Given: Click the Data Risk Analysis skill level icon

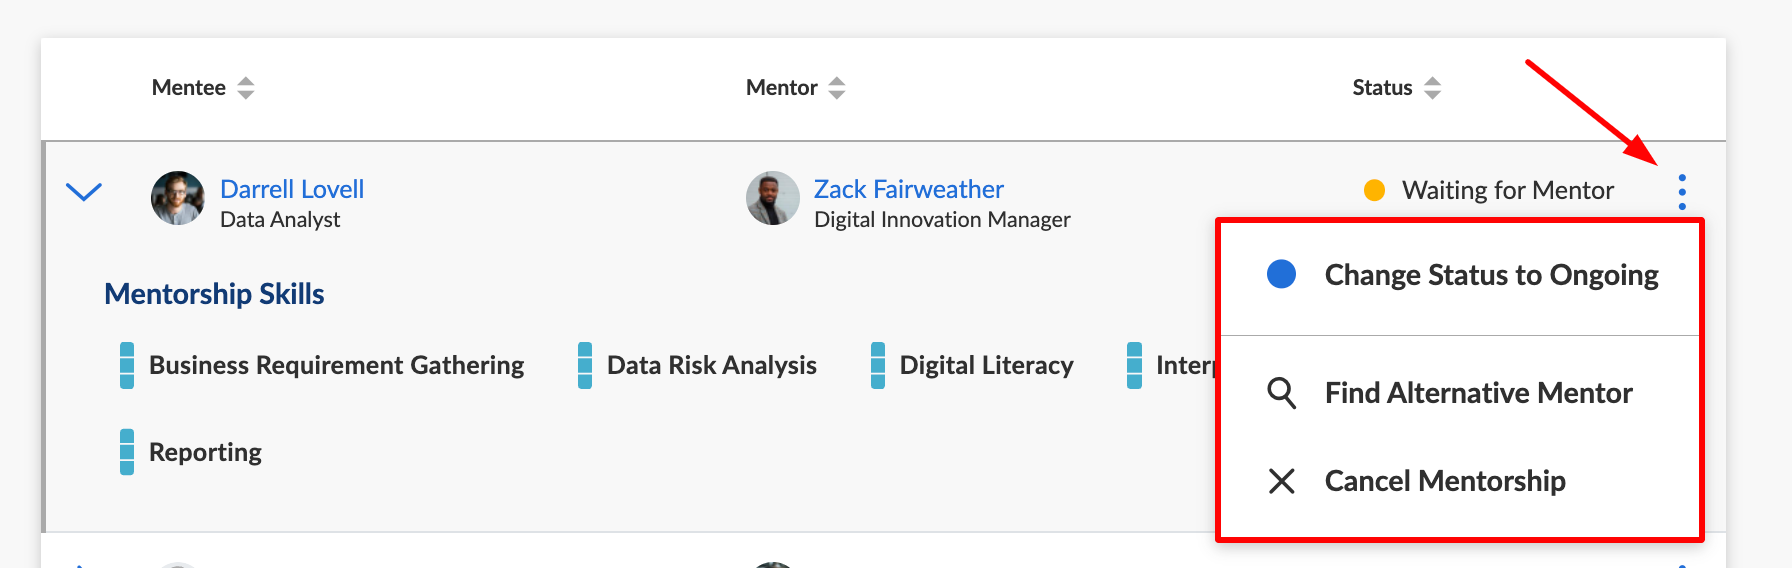Looking at the screenshot, I should tap(585, 365).
